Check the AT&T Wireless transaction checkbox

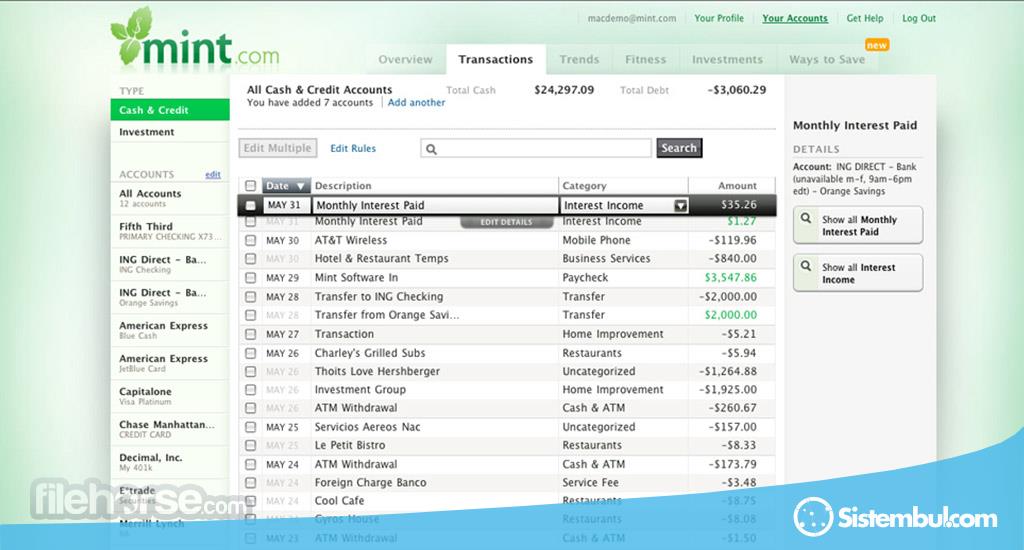tap(250, 240)
